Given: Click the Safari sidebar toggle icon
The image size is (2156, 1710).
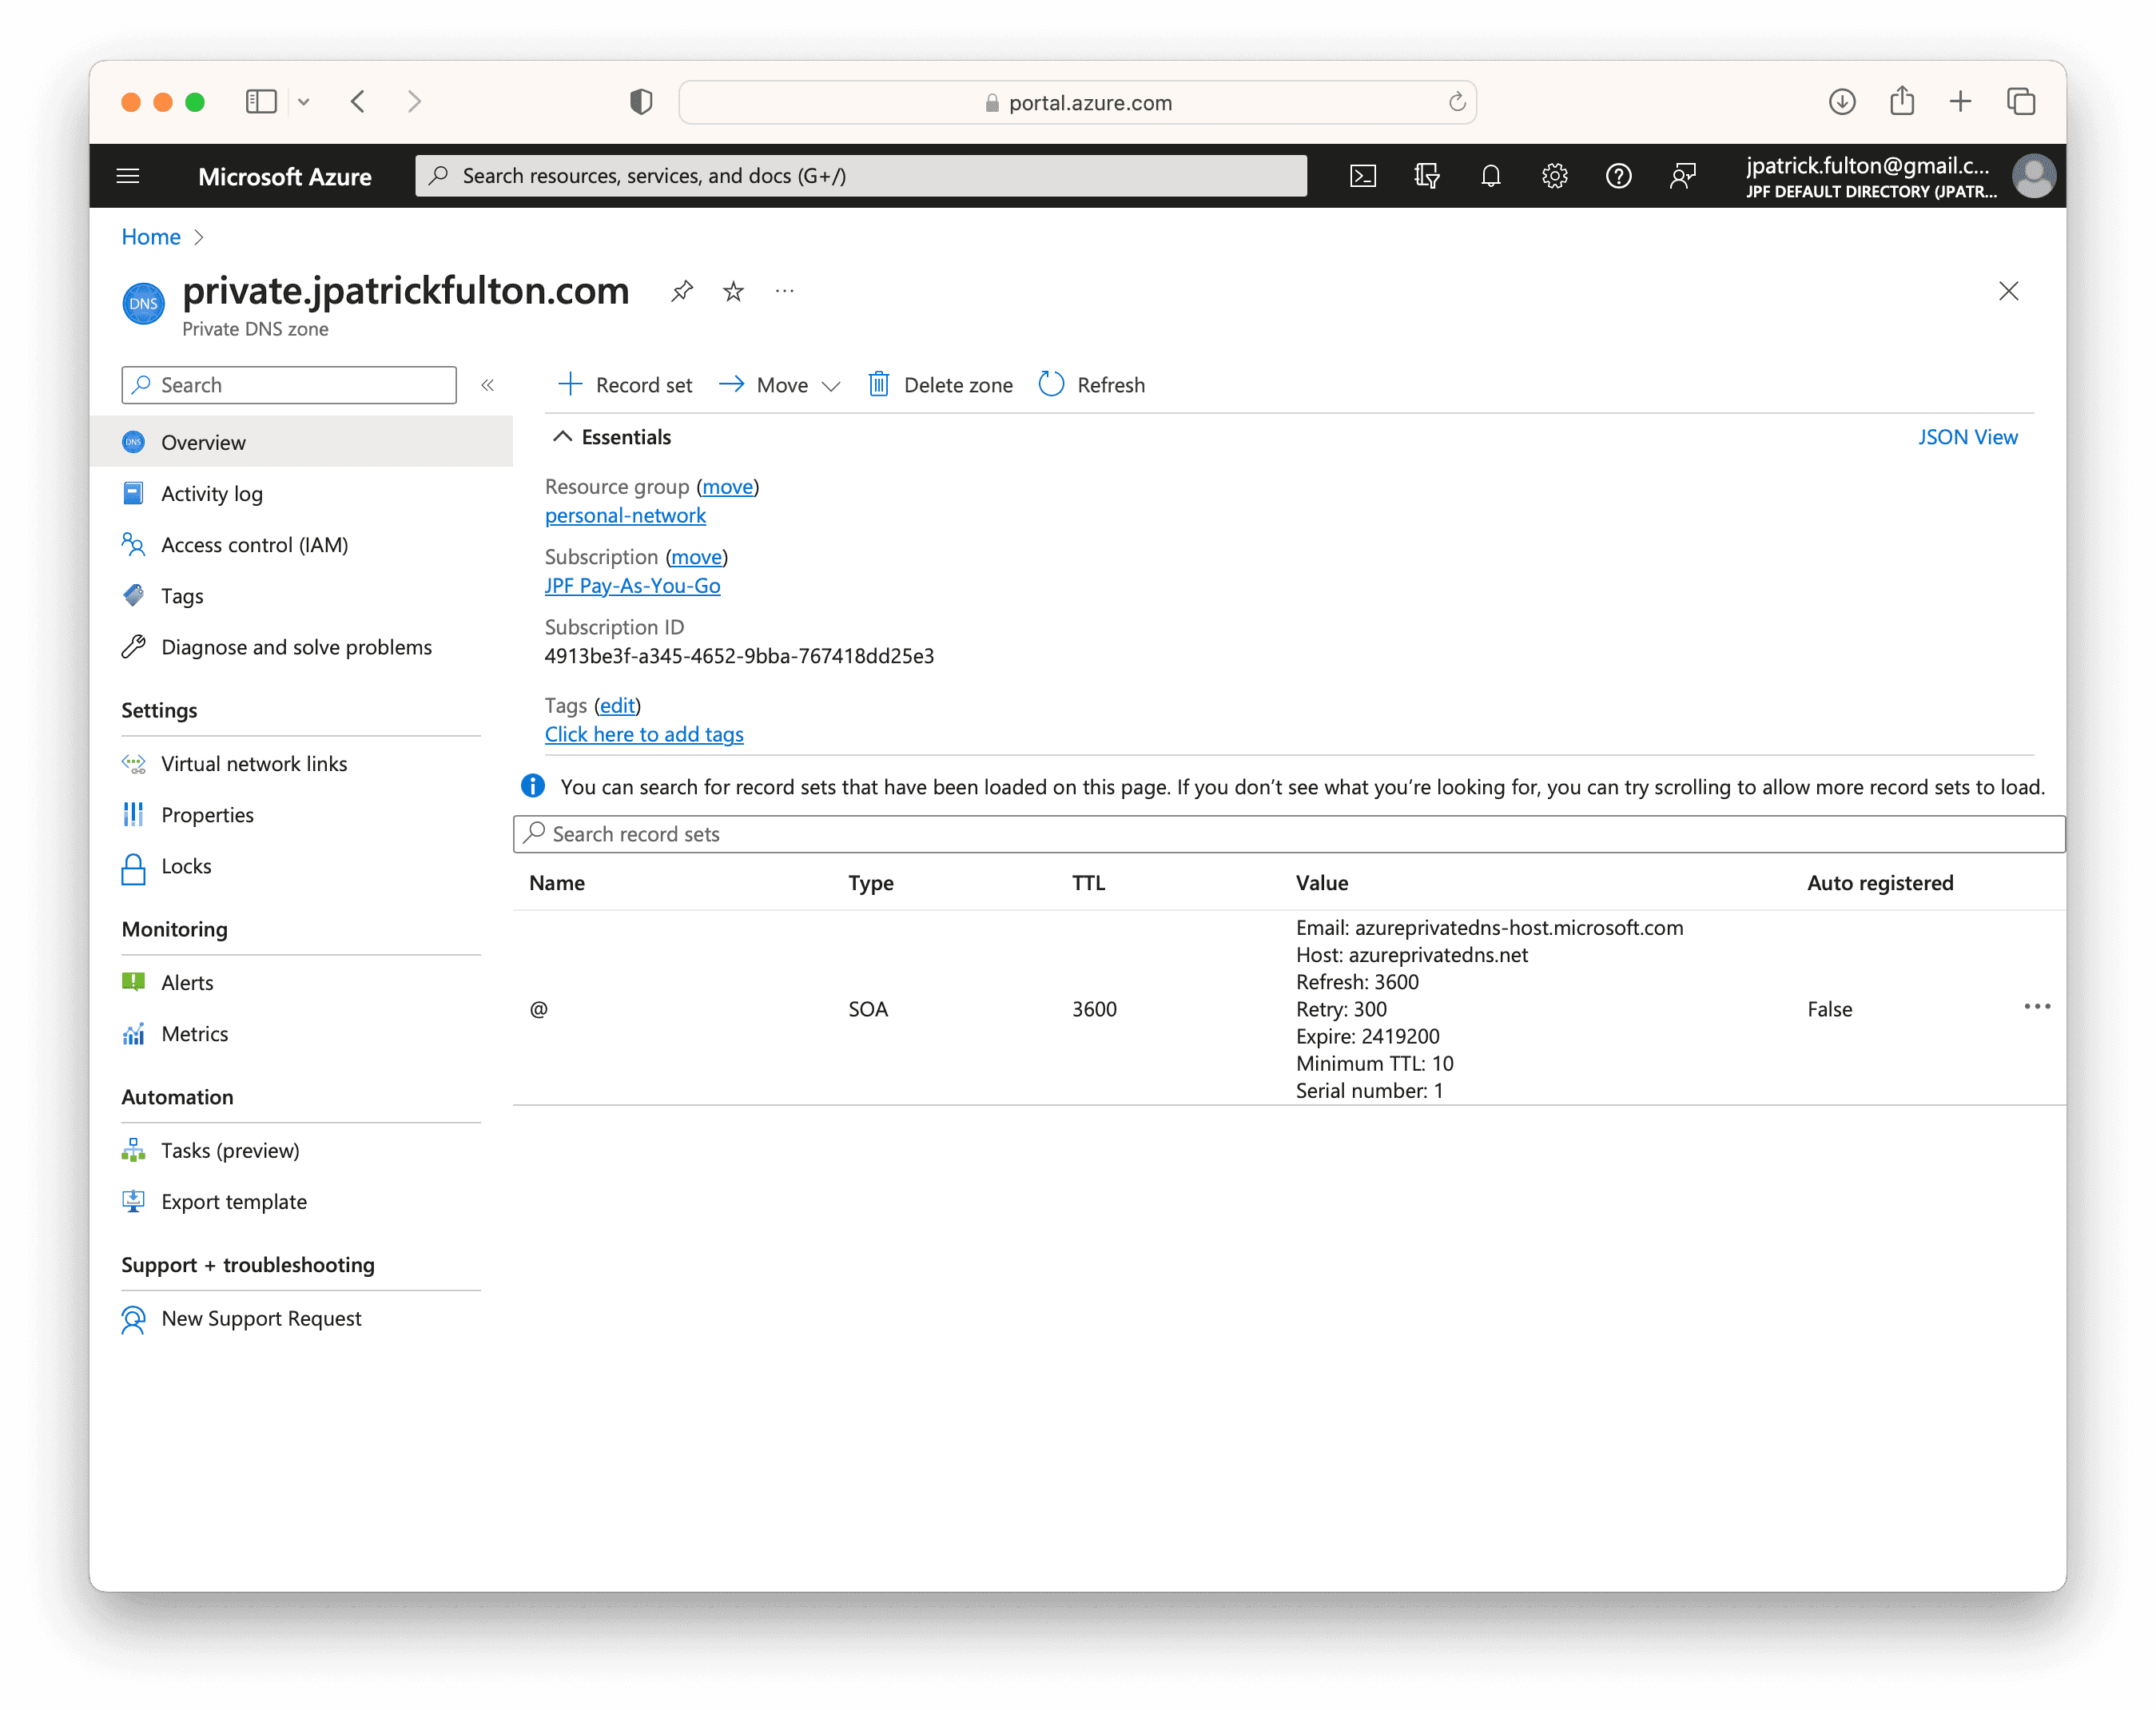Looking at the screenshot, I should coord(261,101).
